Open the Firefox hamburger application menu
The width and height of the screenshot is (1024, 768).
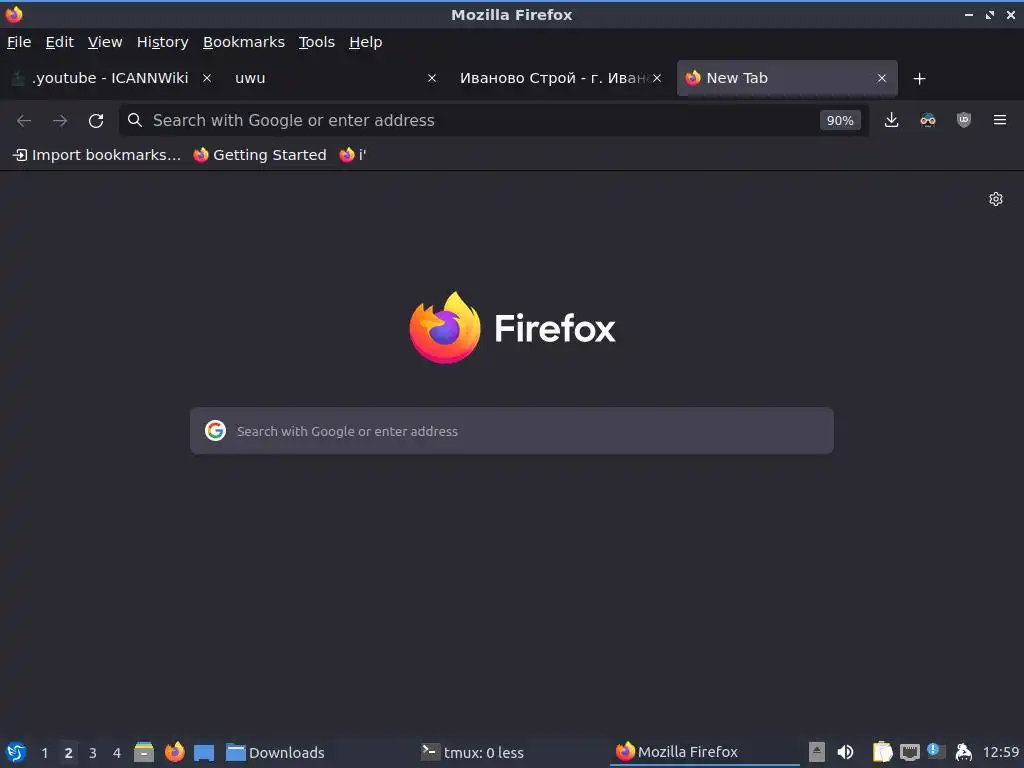tap(1000, 120)
